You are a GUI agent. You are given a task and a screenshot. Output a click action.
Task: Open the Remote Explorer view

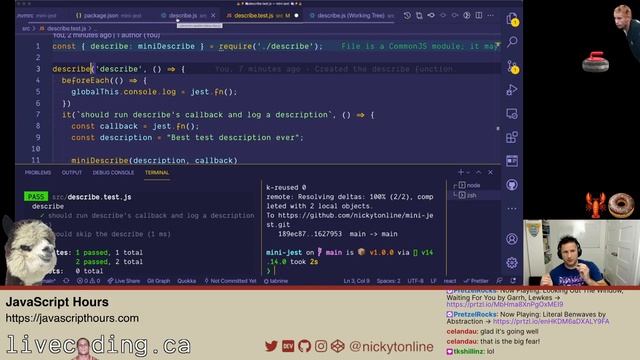(x=512, y=113)
